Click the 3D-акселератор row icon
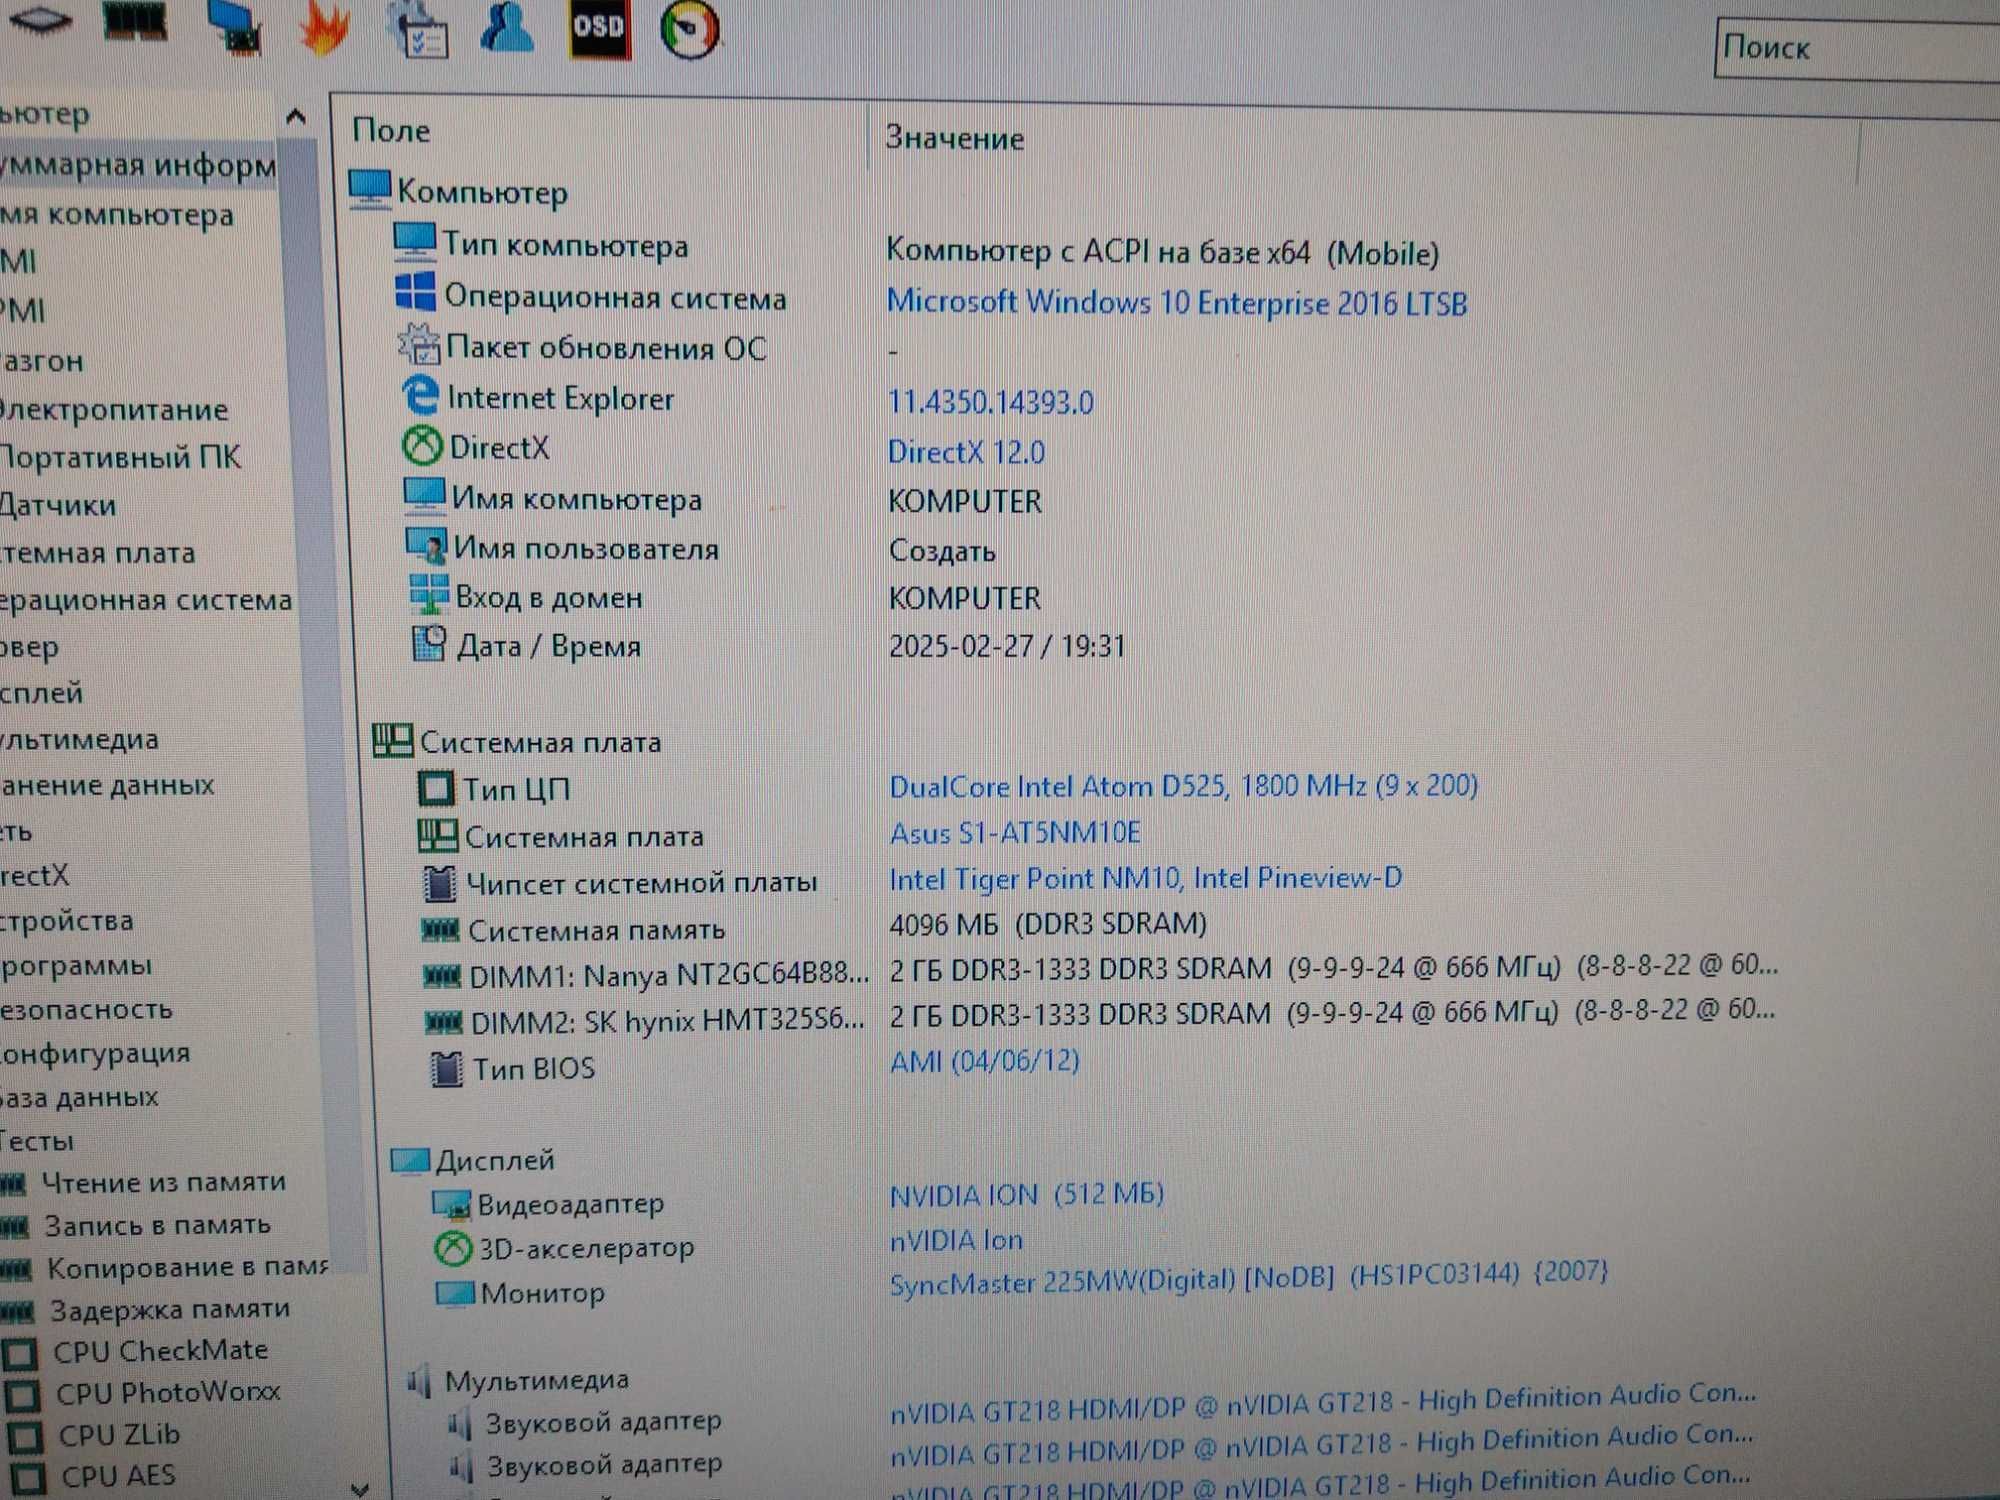This screenshot has height=1500, width=2000. click(453, 1247)
